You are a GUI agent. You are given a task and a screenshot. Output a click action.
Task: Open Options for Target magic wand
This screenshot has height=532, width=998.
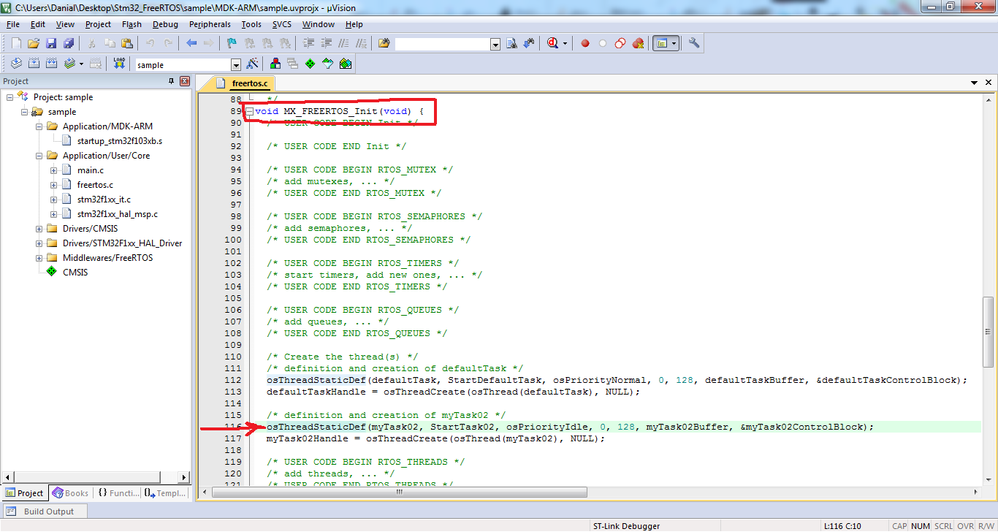coord(253,64)
